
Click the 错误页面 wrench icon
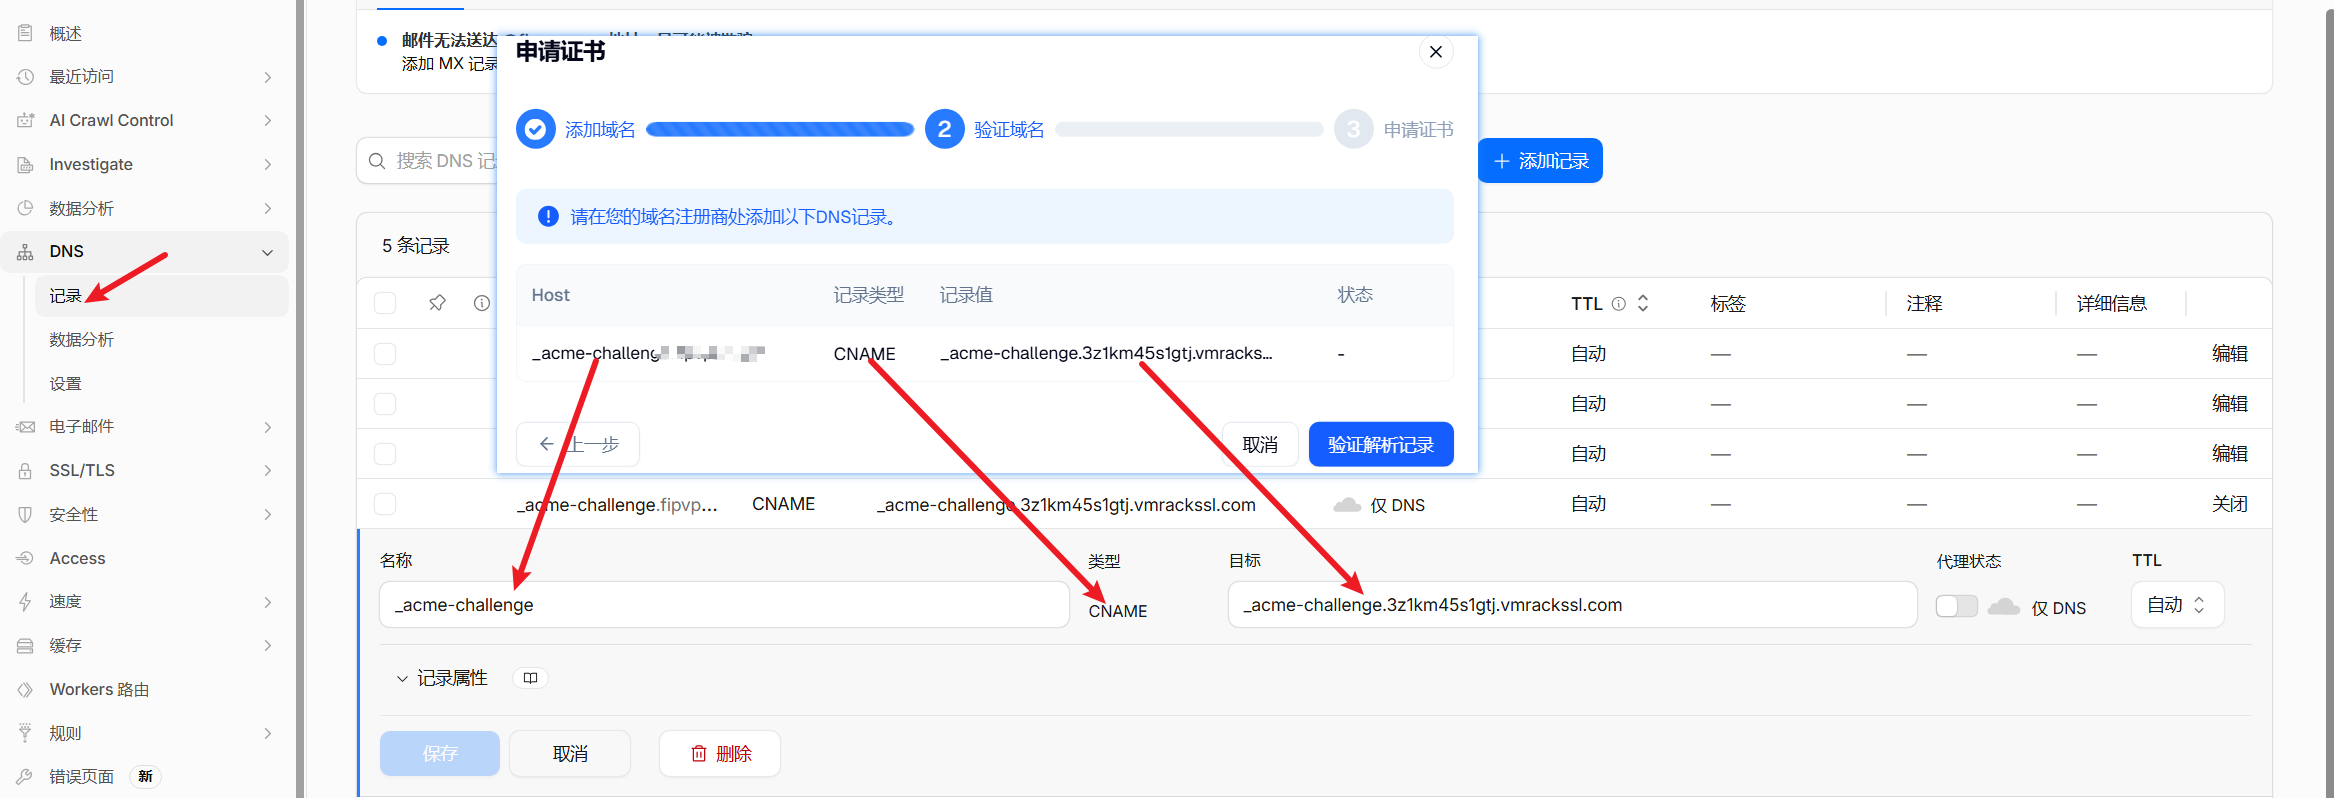[x=26, y=777]
